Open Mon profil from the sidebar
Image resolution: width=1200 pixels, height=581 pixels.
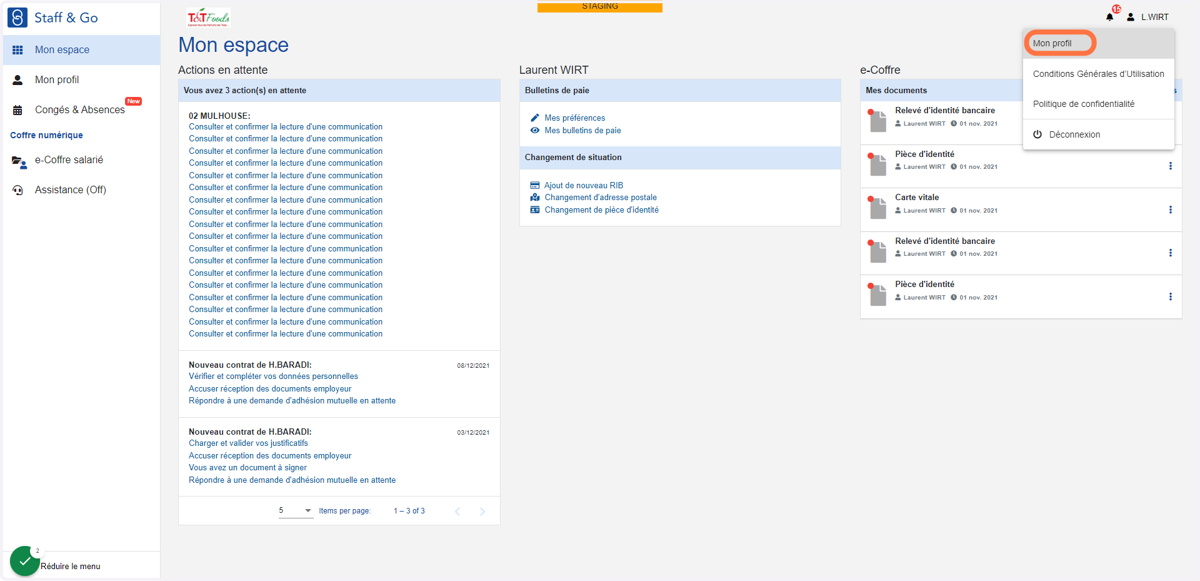coord(80,80)
